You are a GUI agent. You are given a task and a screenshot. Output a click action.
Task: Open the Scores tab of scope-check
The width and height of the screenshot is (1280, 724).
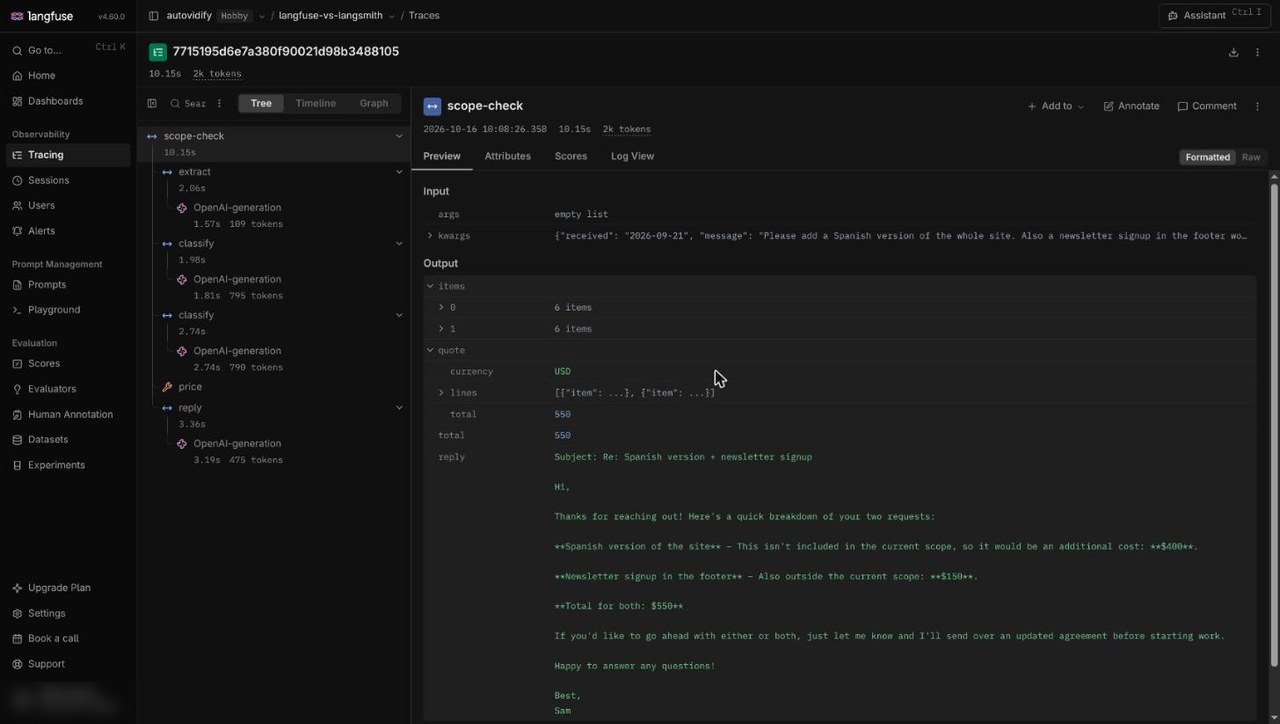571,156
